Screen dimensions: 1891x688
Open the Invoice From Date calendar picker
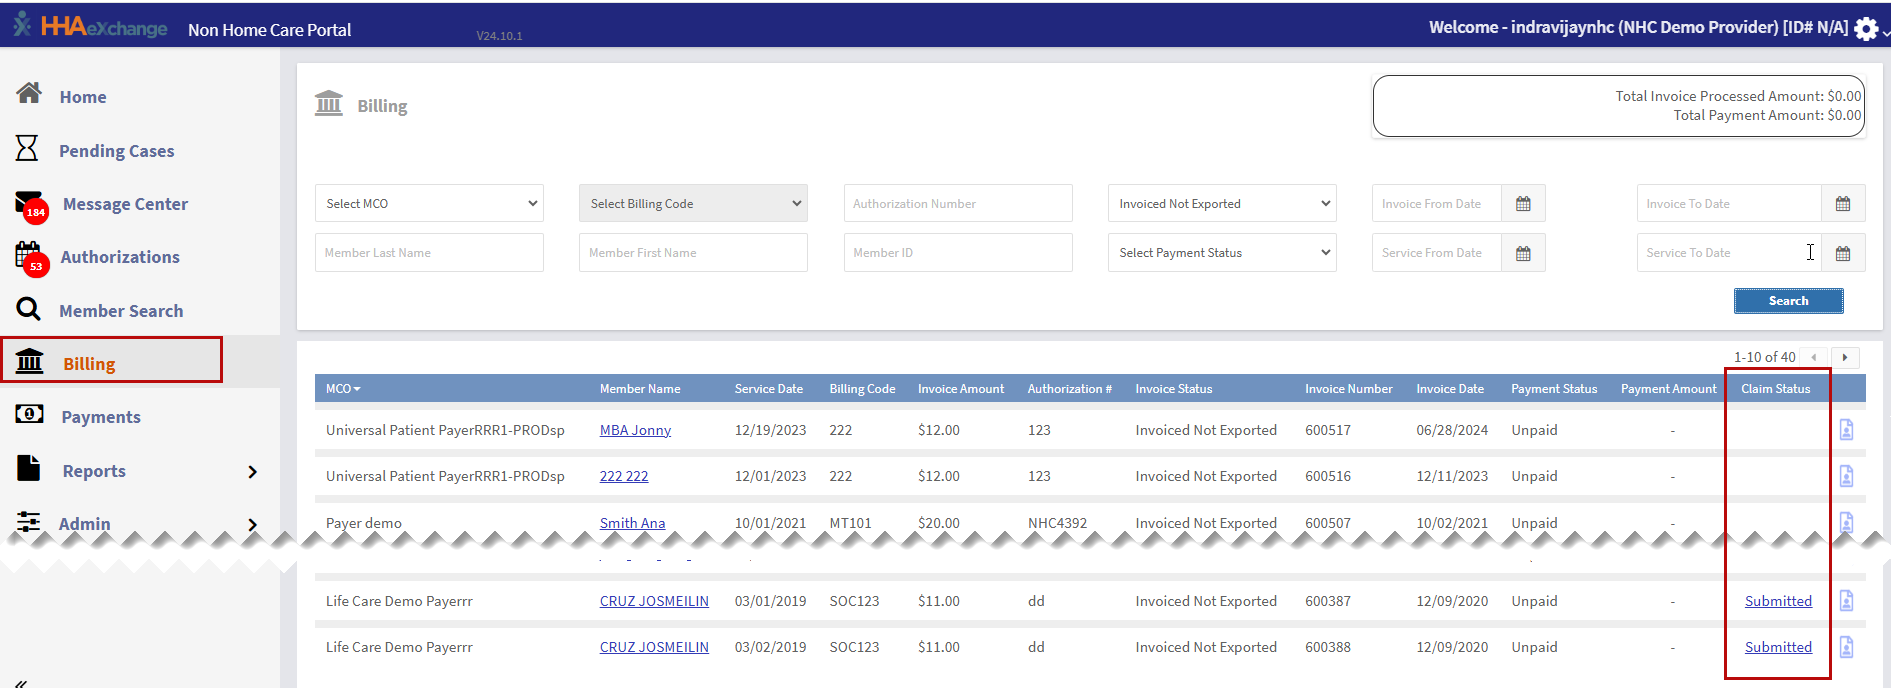[1523, 204]
